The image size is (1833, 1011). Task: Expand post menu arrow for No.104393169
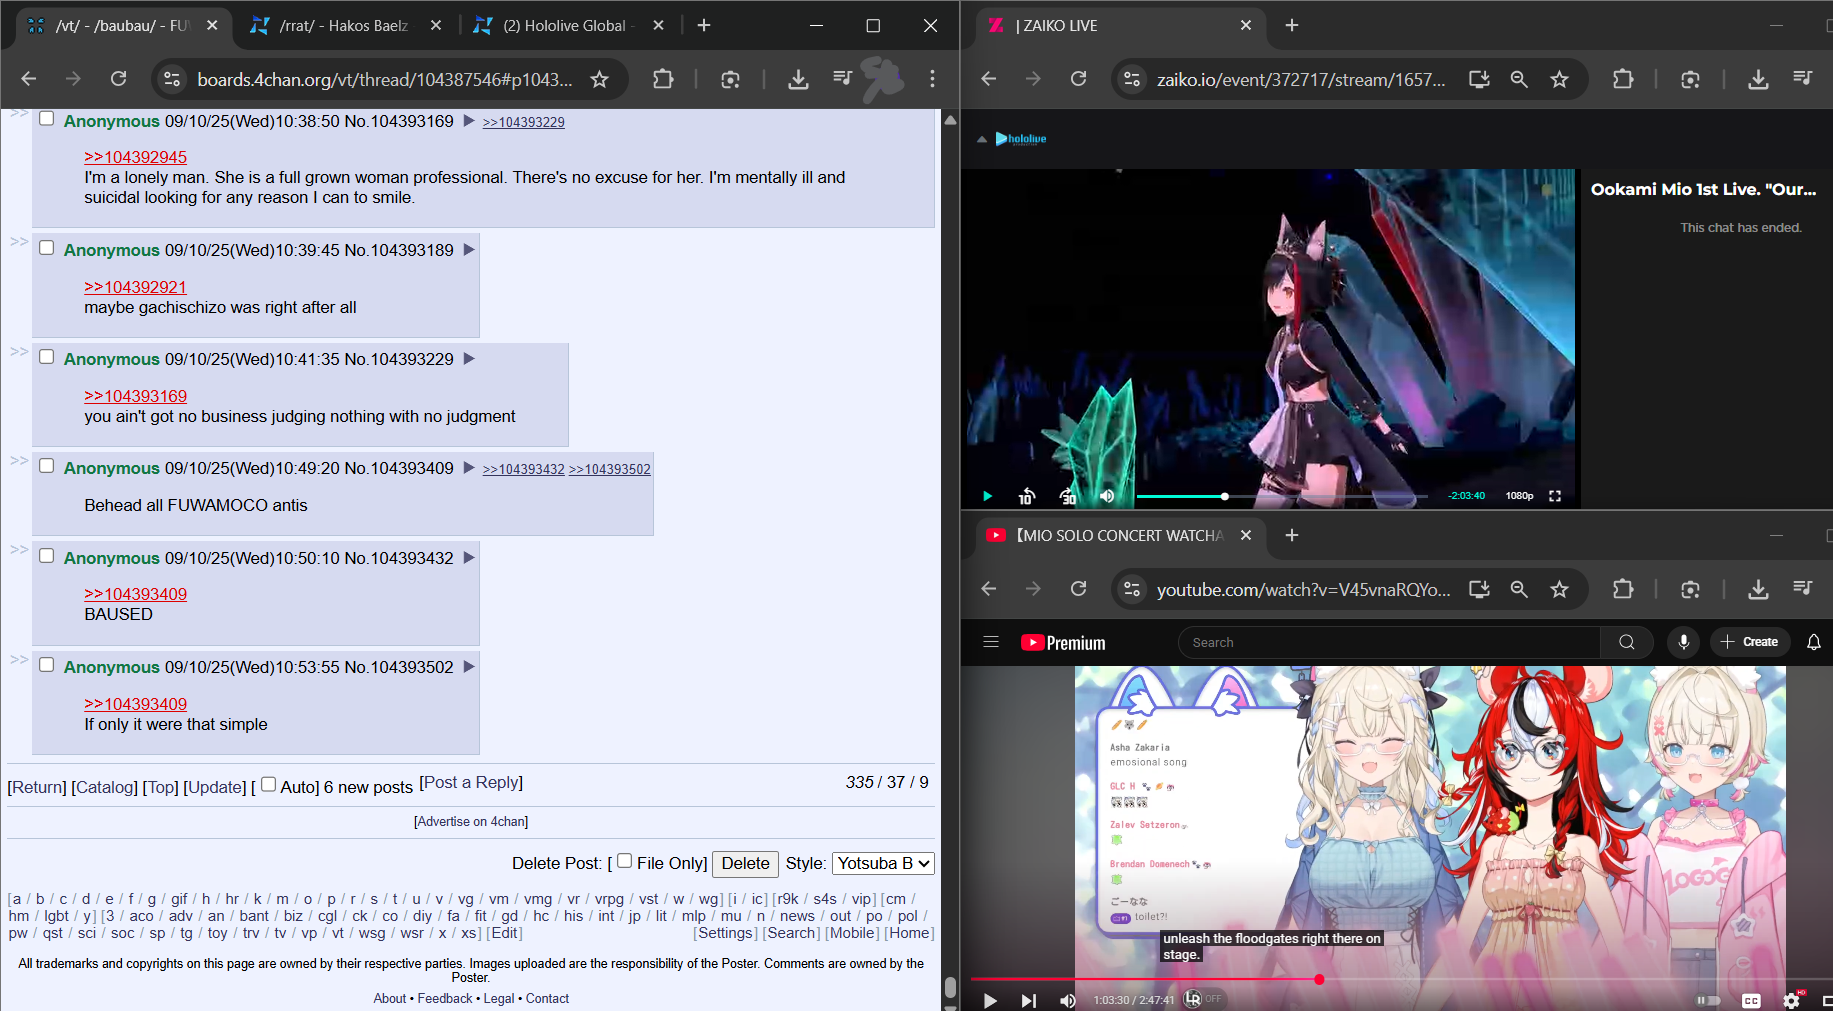click(x=468, y=121)
